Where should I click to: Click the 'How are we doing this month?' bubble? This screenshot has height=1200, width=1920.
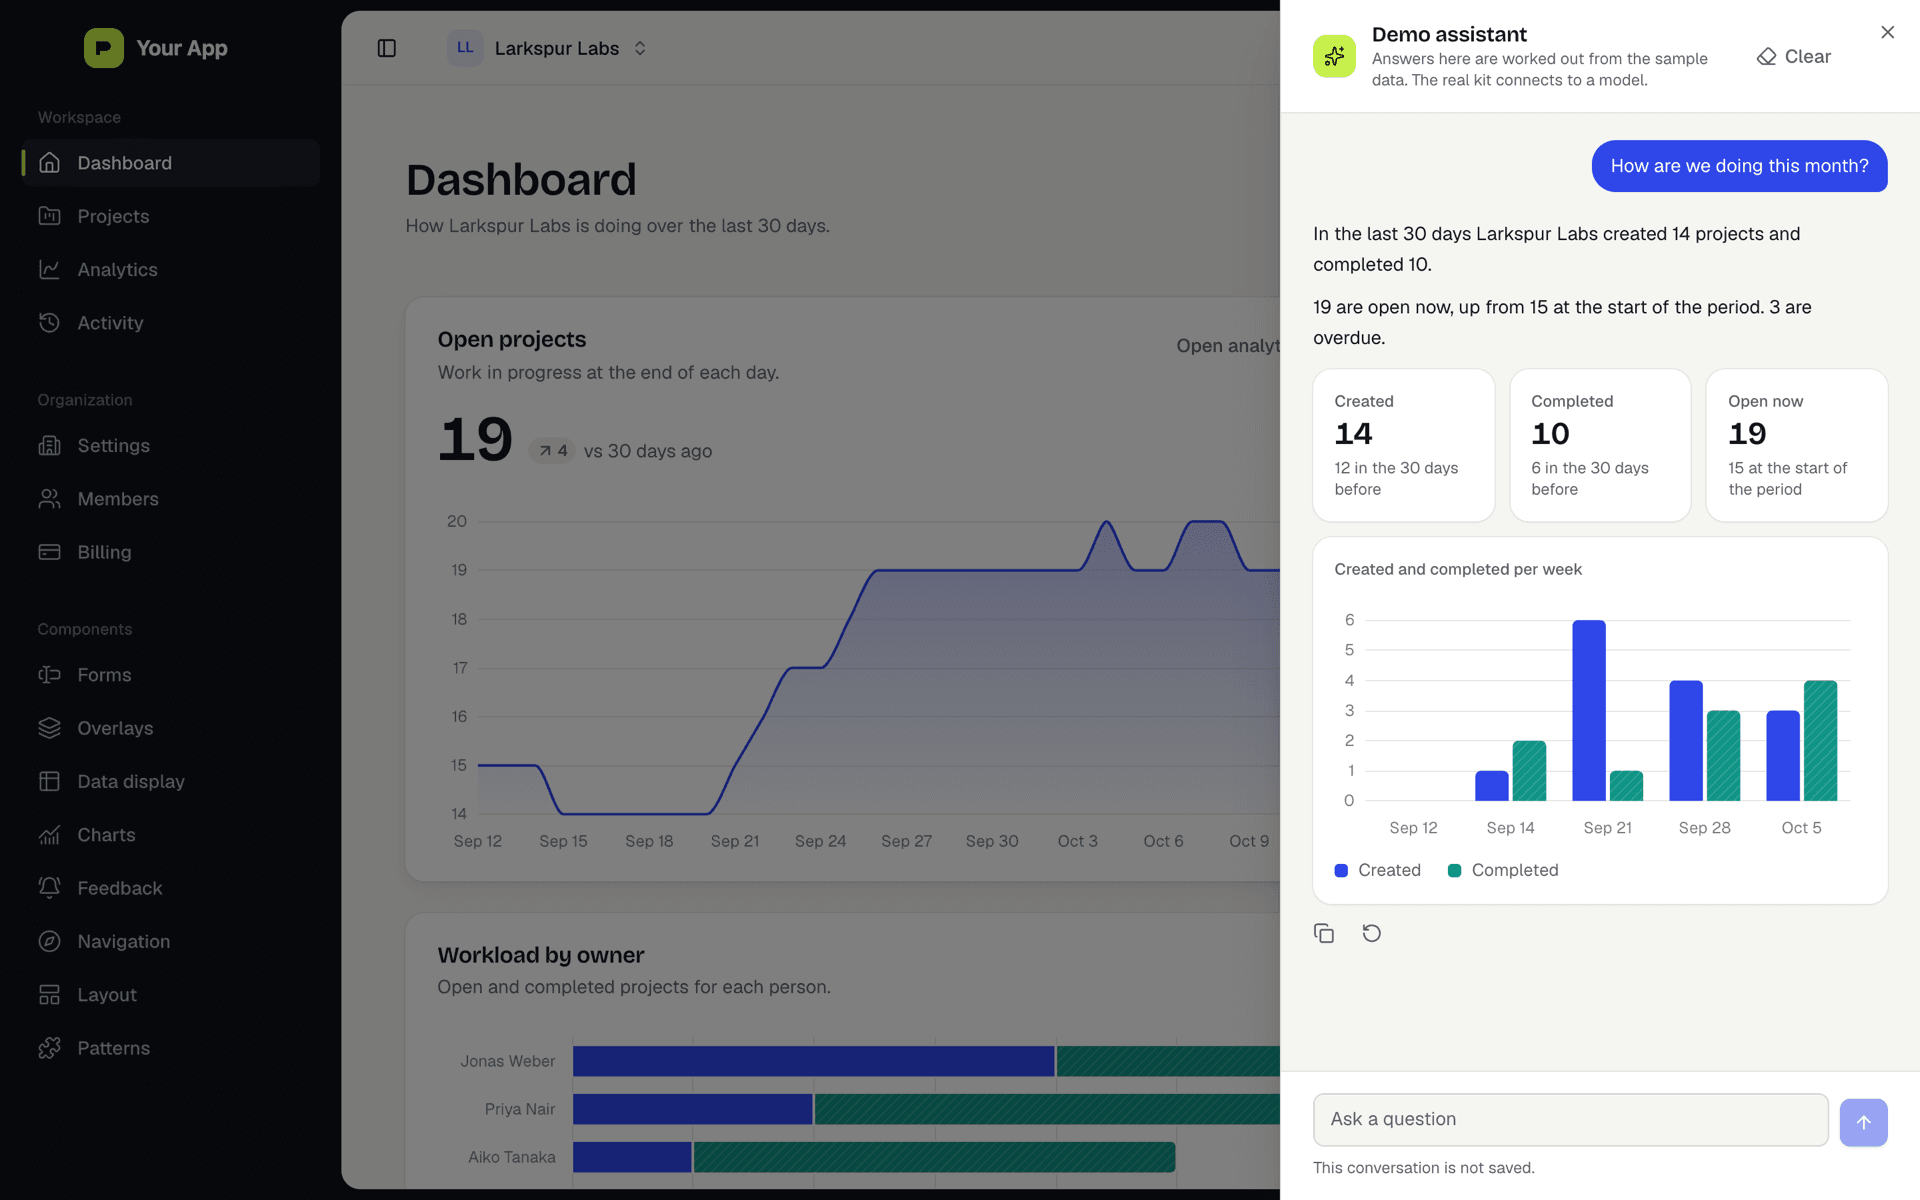click(x=1739, y=166)
